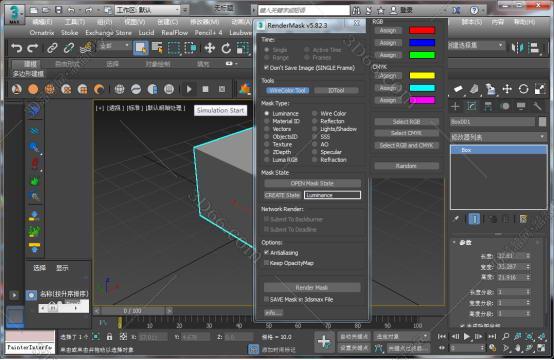Open the Lucid menu
Viewport: 554px width, 360px height.
click(146, 33)
